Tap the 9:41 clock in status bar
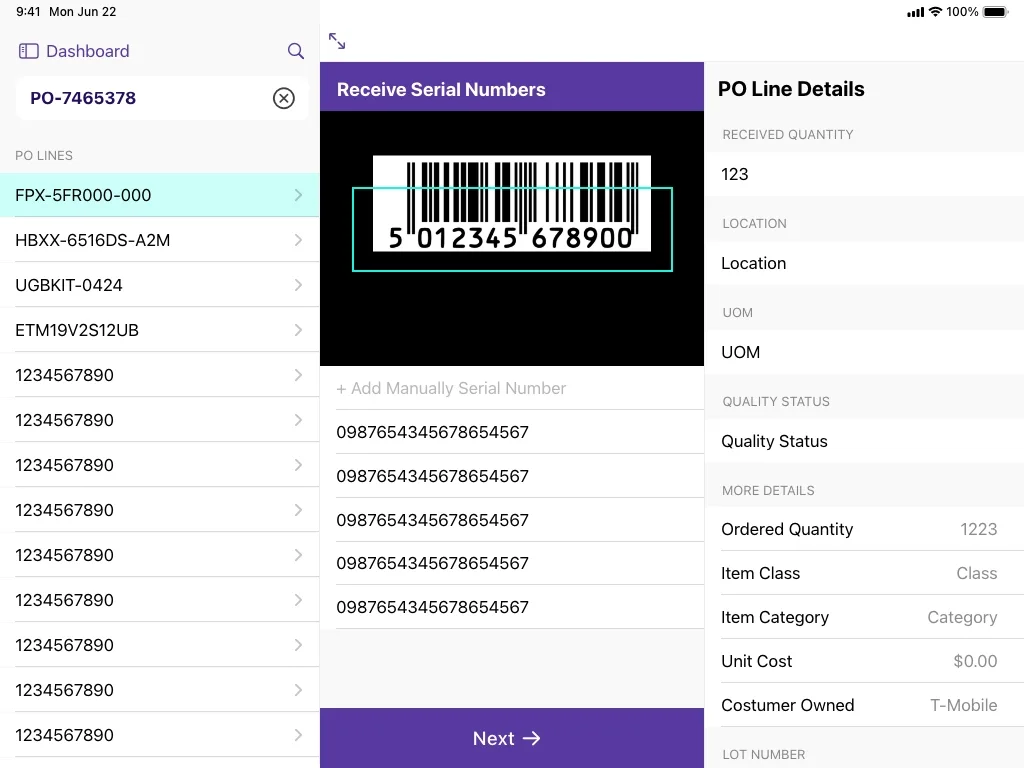Screen dimensions: 1024x768 point(28,12)
